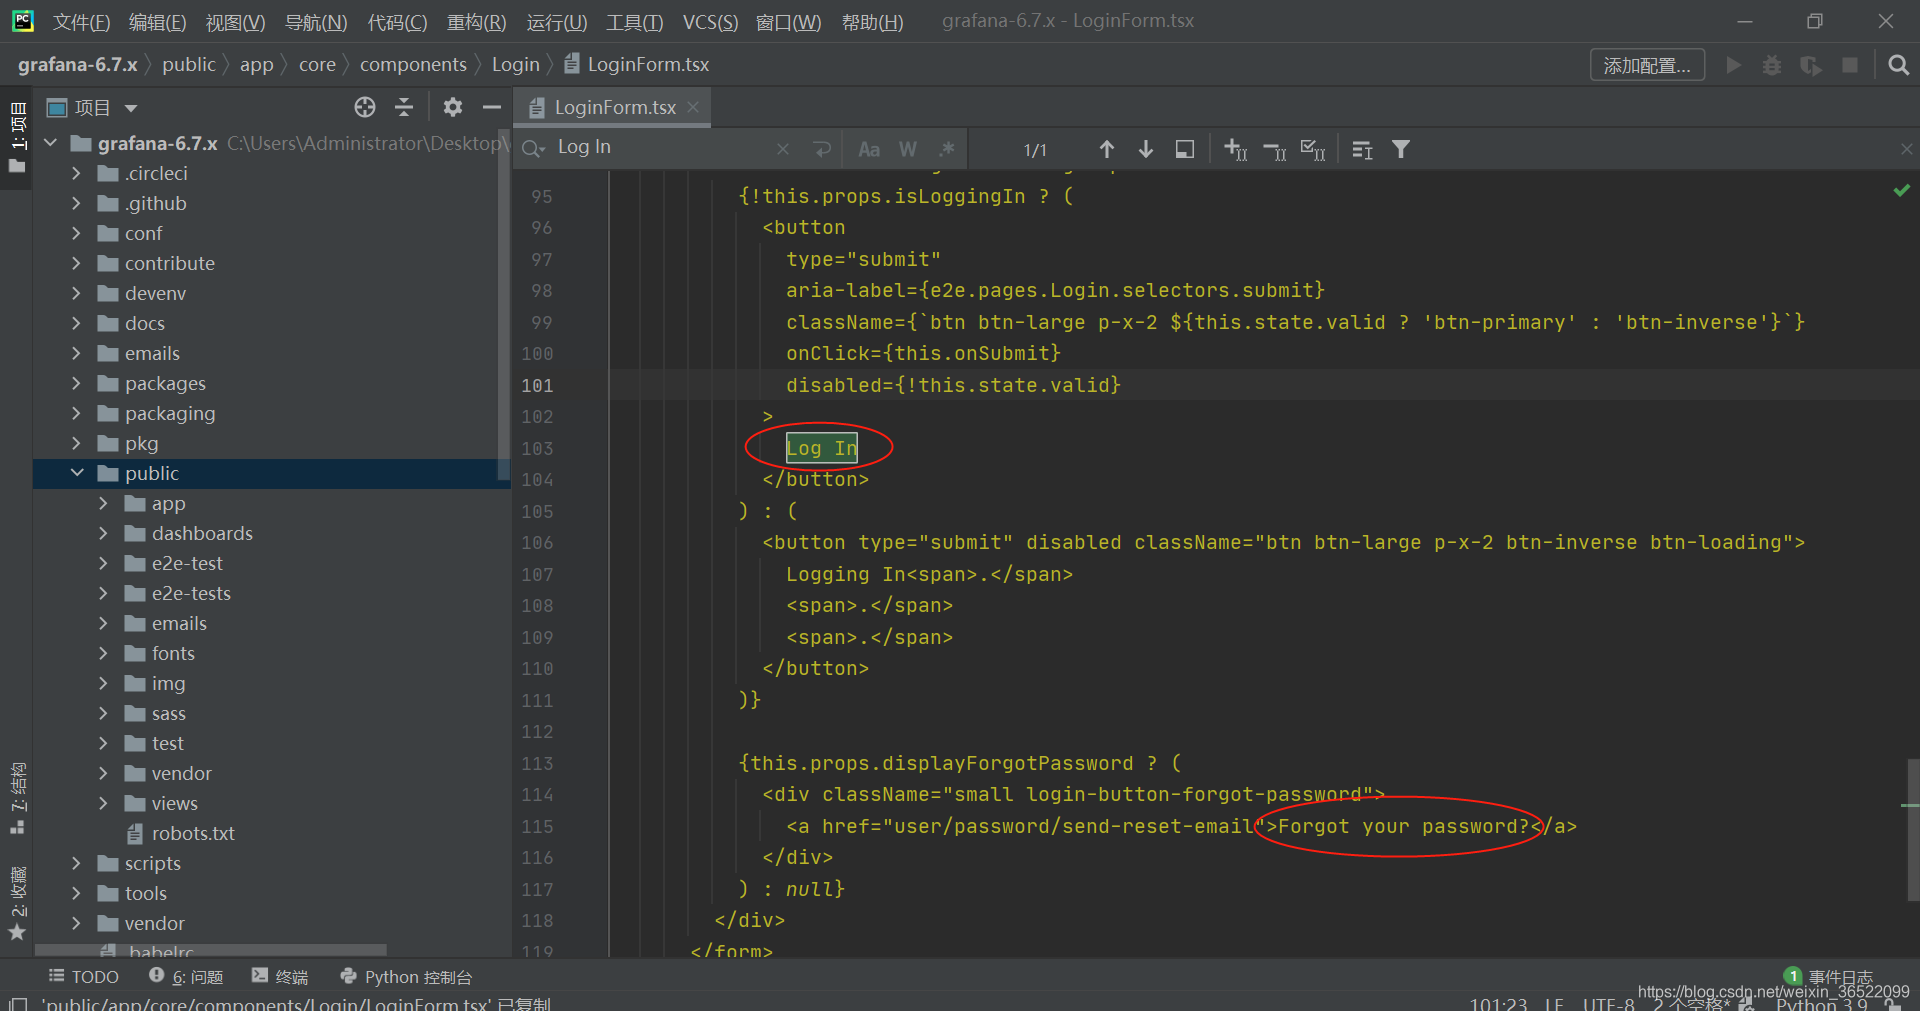The width and height of the screenshot is (1920, 1011).
Task: Toggle Words option W in find bar
Action: pos(908,149)
